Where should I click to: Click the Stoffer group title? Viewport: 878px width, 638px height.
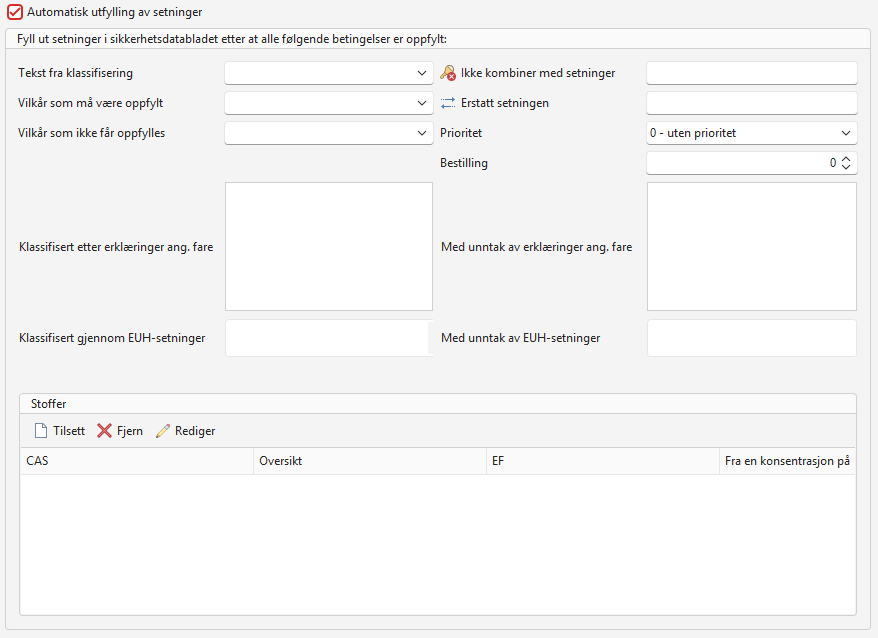49,404
